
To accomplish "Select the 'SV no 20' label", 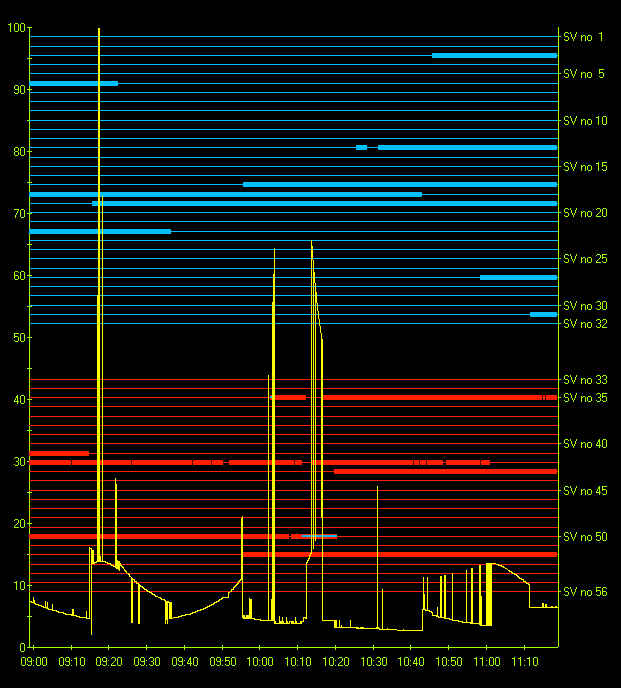I will (x=585, y=213).
